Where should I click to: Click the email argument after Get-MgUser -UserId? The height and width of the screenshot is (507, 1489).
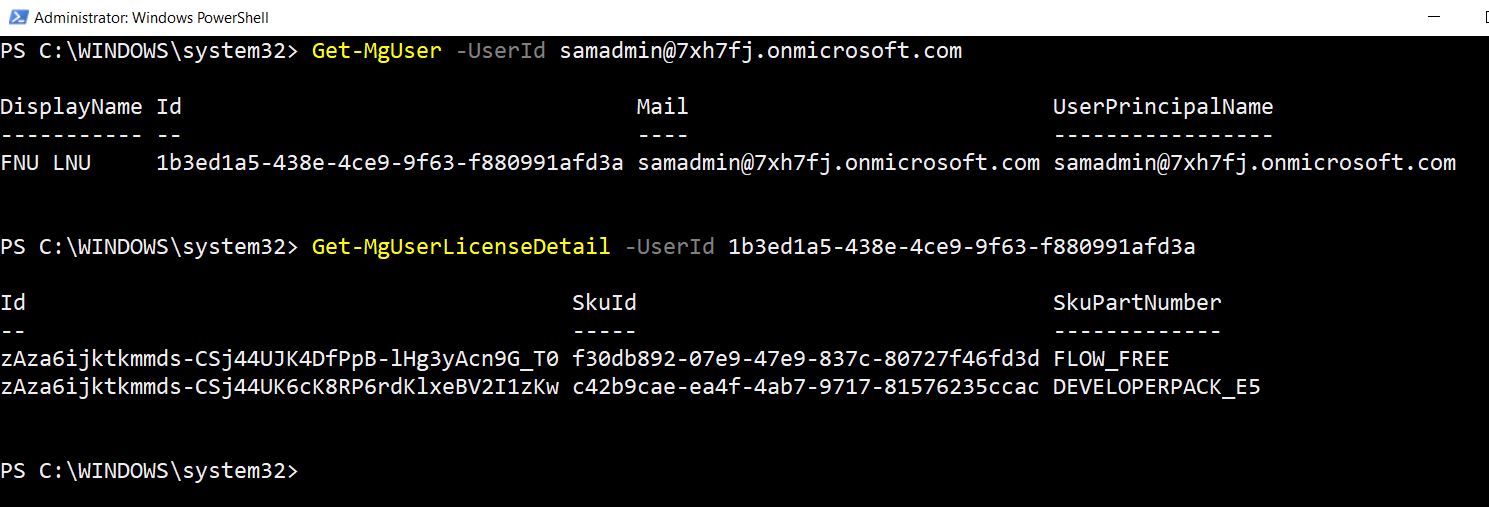761,51
